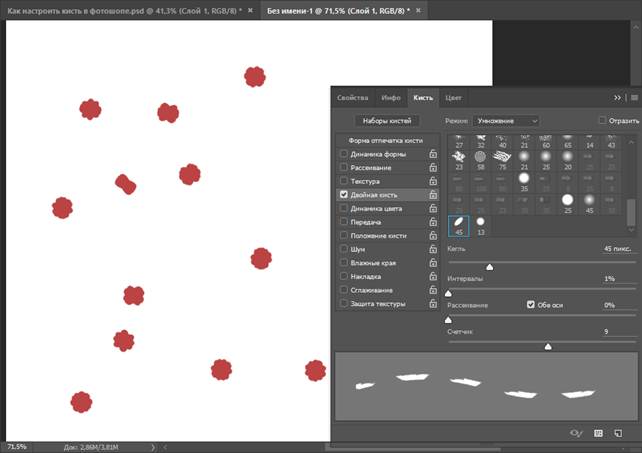Activate the Без имени-1 document tab
The width and height of the screenshot is (642, 453).
[338, 11]
